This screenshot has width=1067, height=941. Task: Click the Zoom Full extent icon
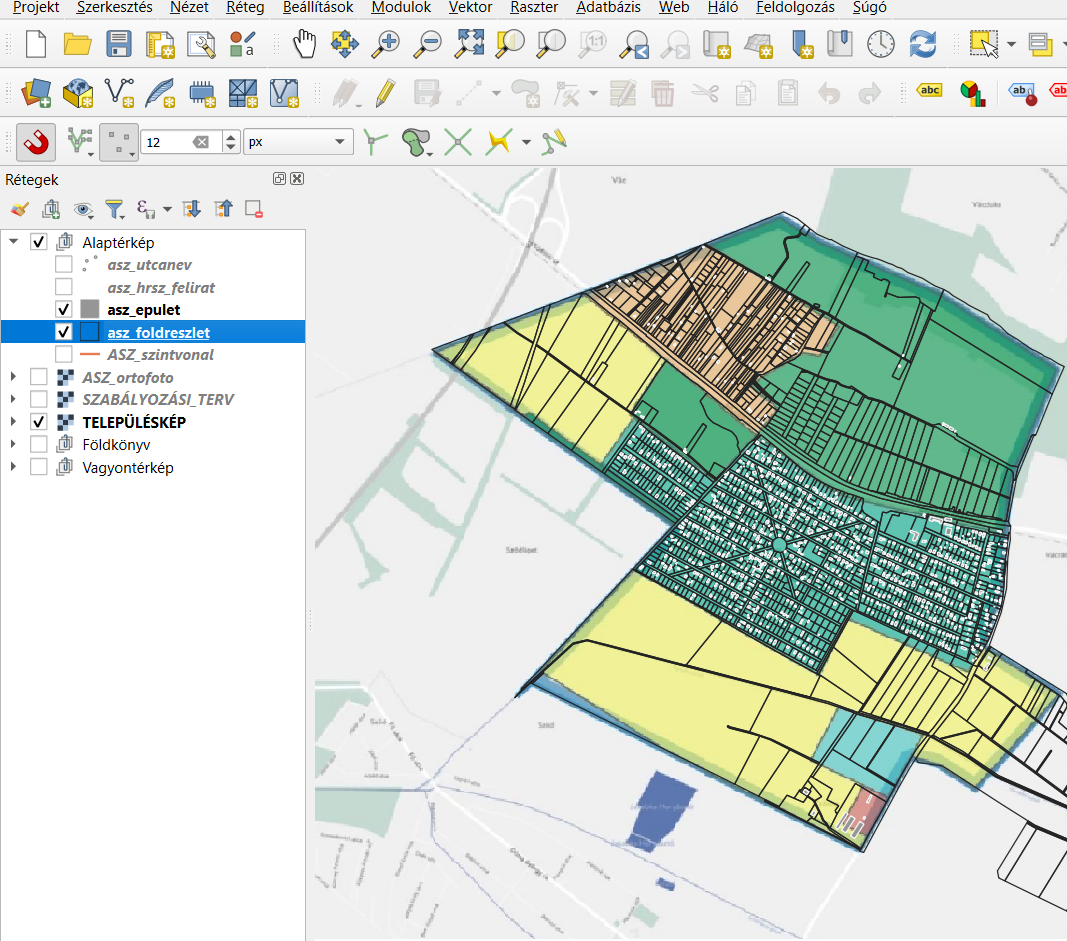pos(469,43)
